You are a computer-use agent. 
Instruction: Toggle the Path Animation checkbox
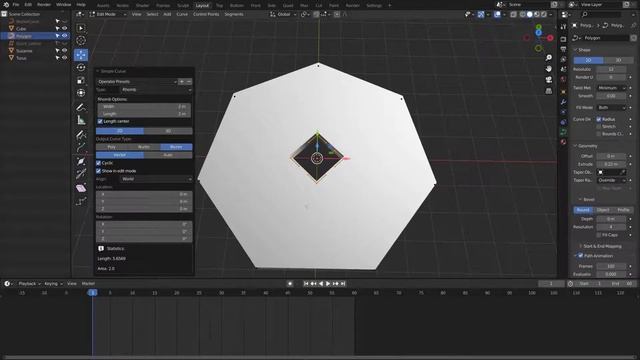click(x=580, y=256)
